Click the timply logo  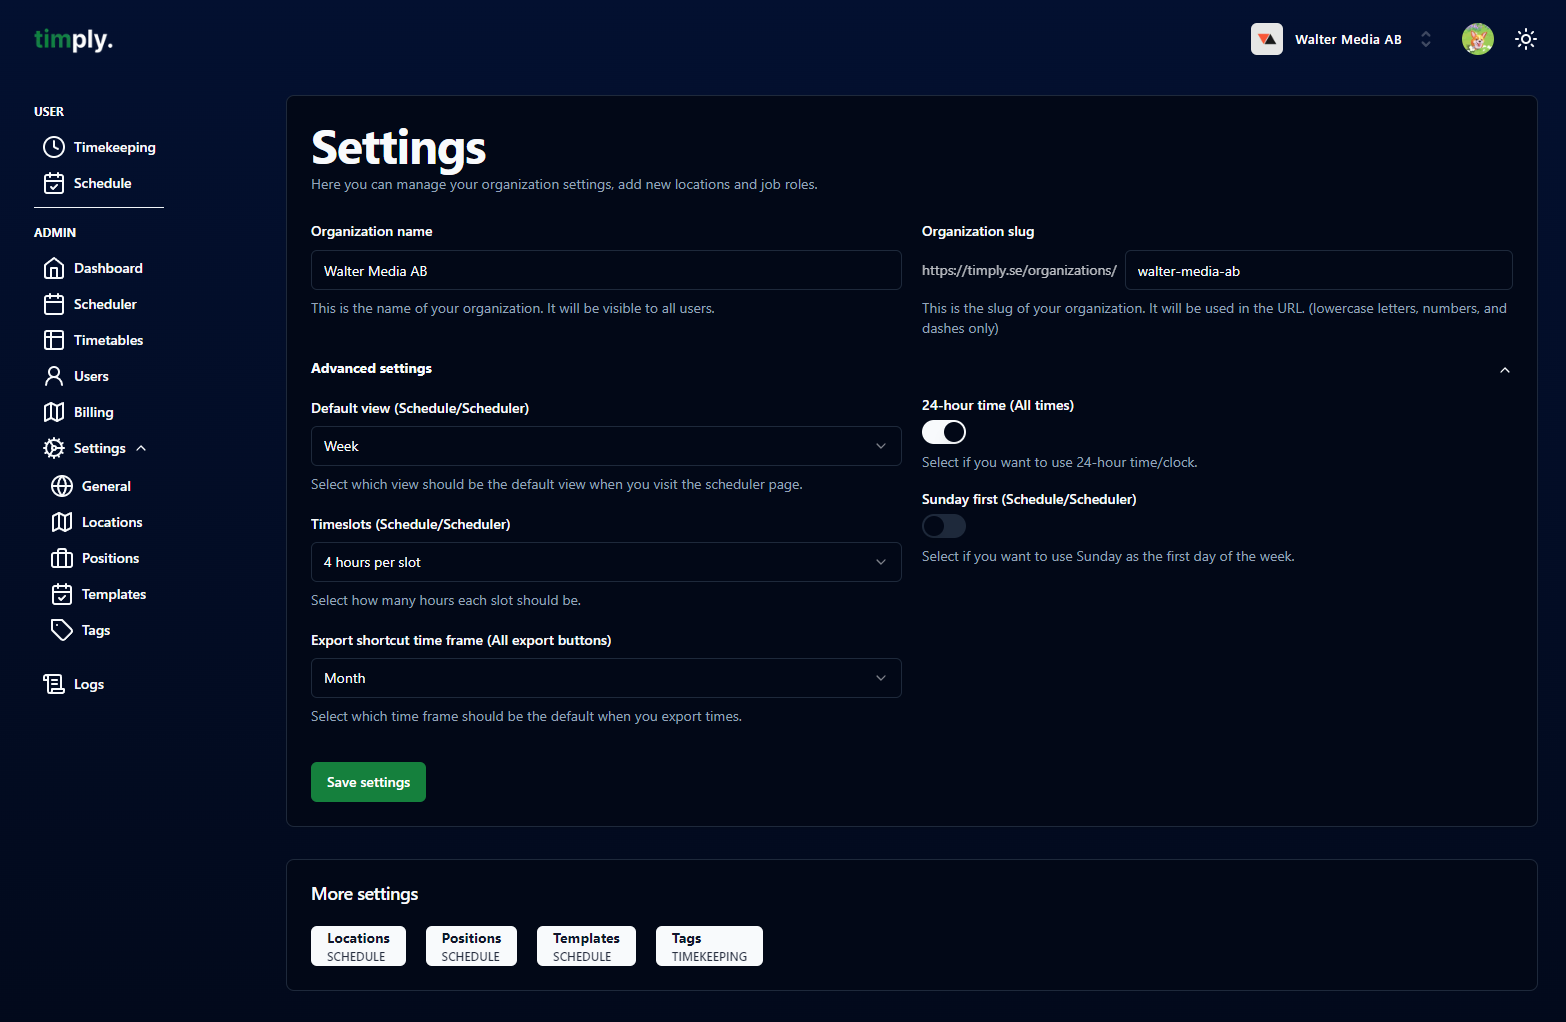73,40
